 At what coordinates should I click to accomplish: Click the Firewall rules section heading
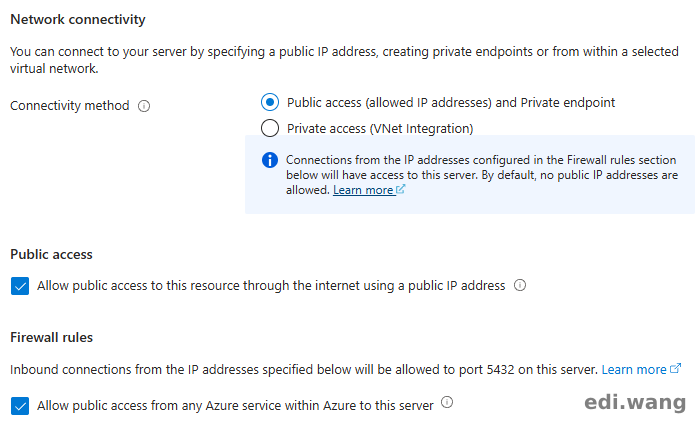coord(51,338)
